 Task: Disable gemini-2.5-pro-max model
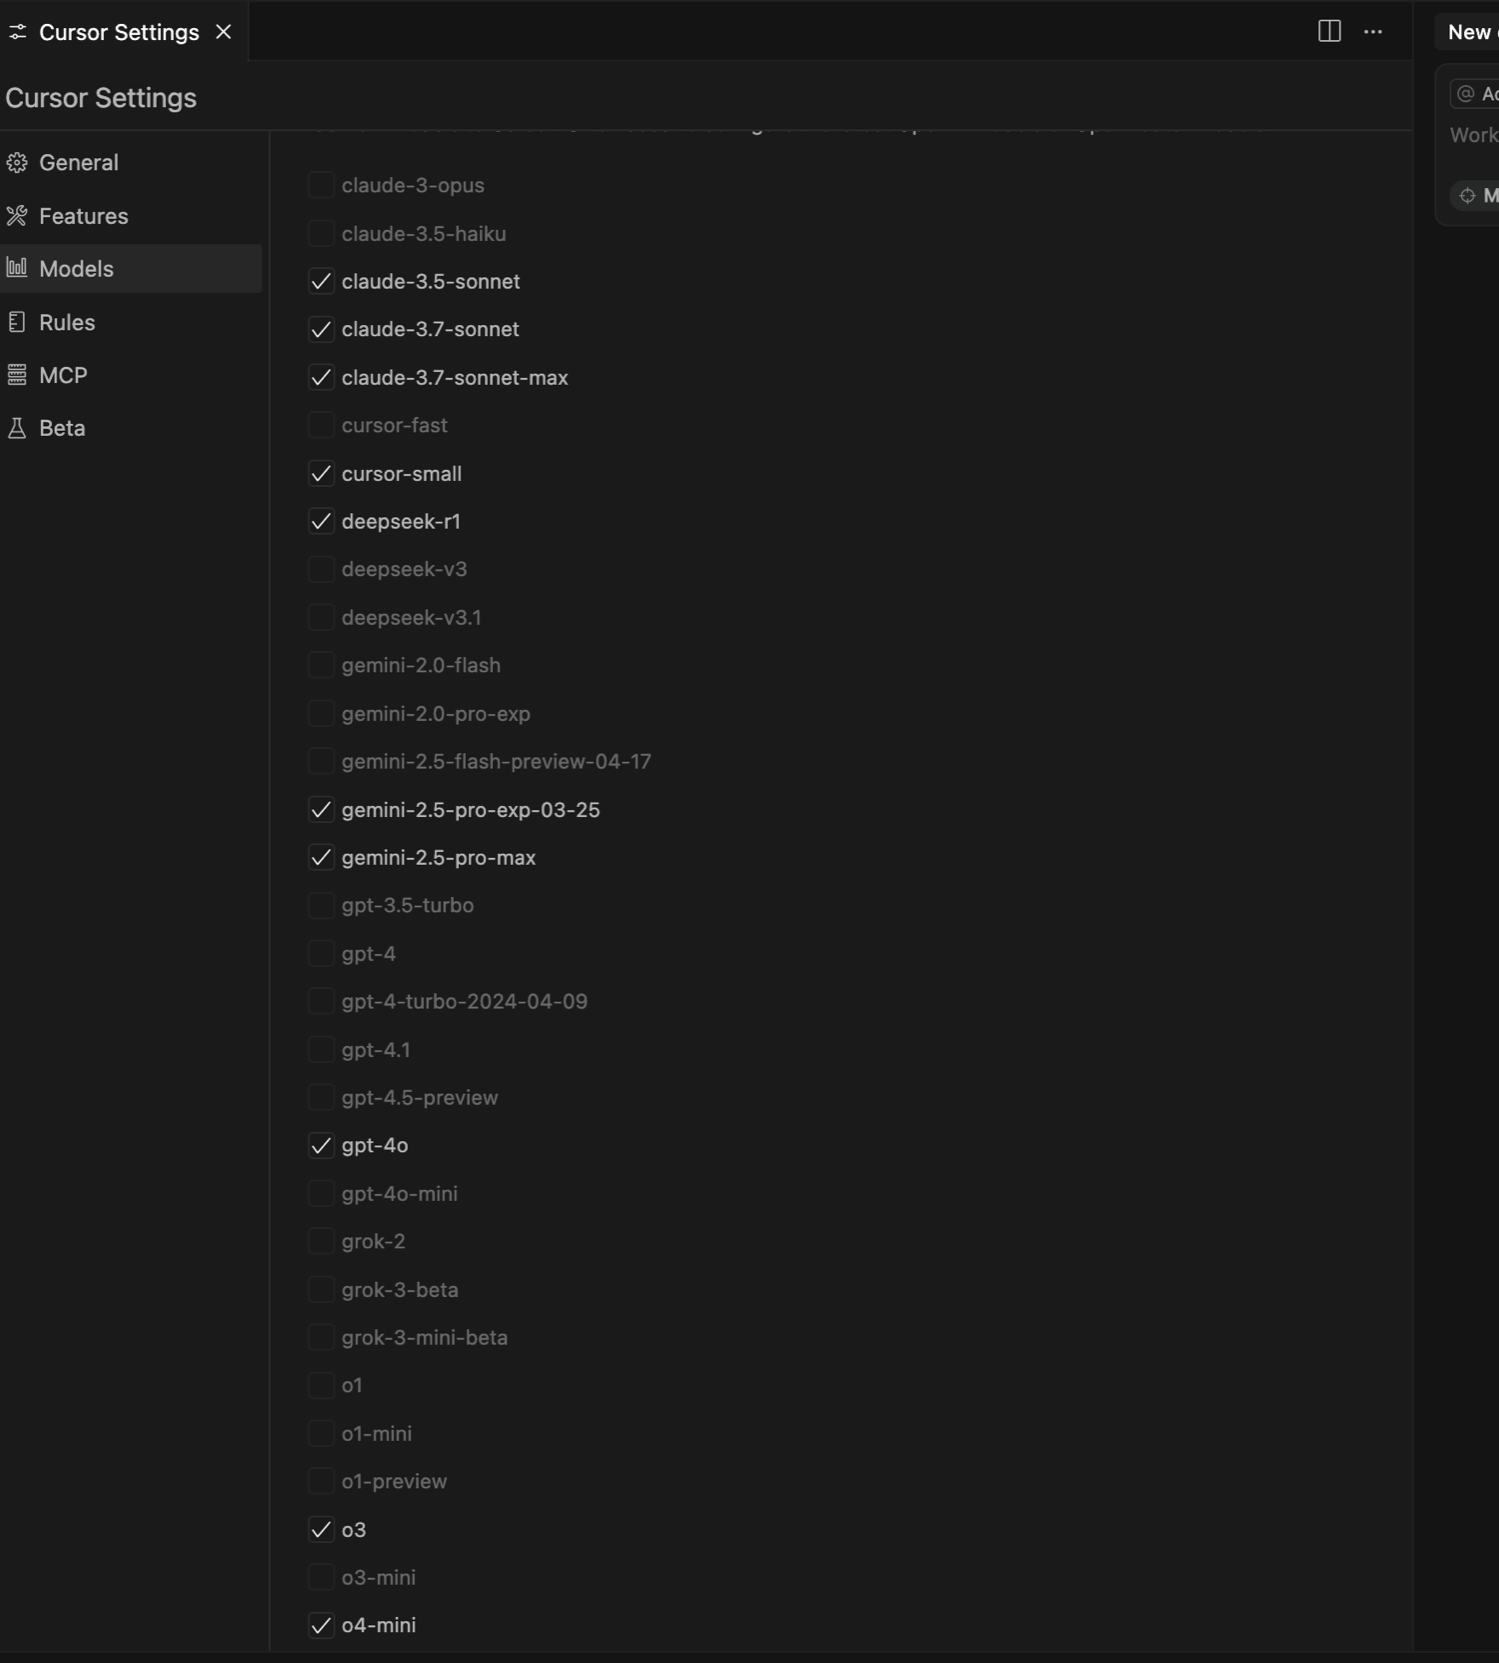tap(321, 857)
